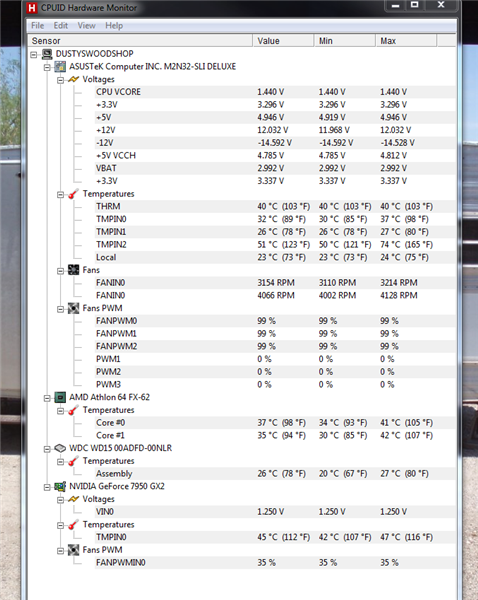Image resolution: width=478 pixels, height=600 pixels.
Task: Open the File menu
Action: [38, 26]
